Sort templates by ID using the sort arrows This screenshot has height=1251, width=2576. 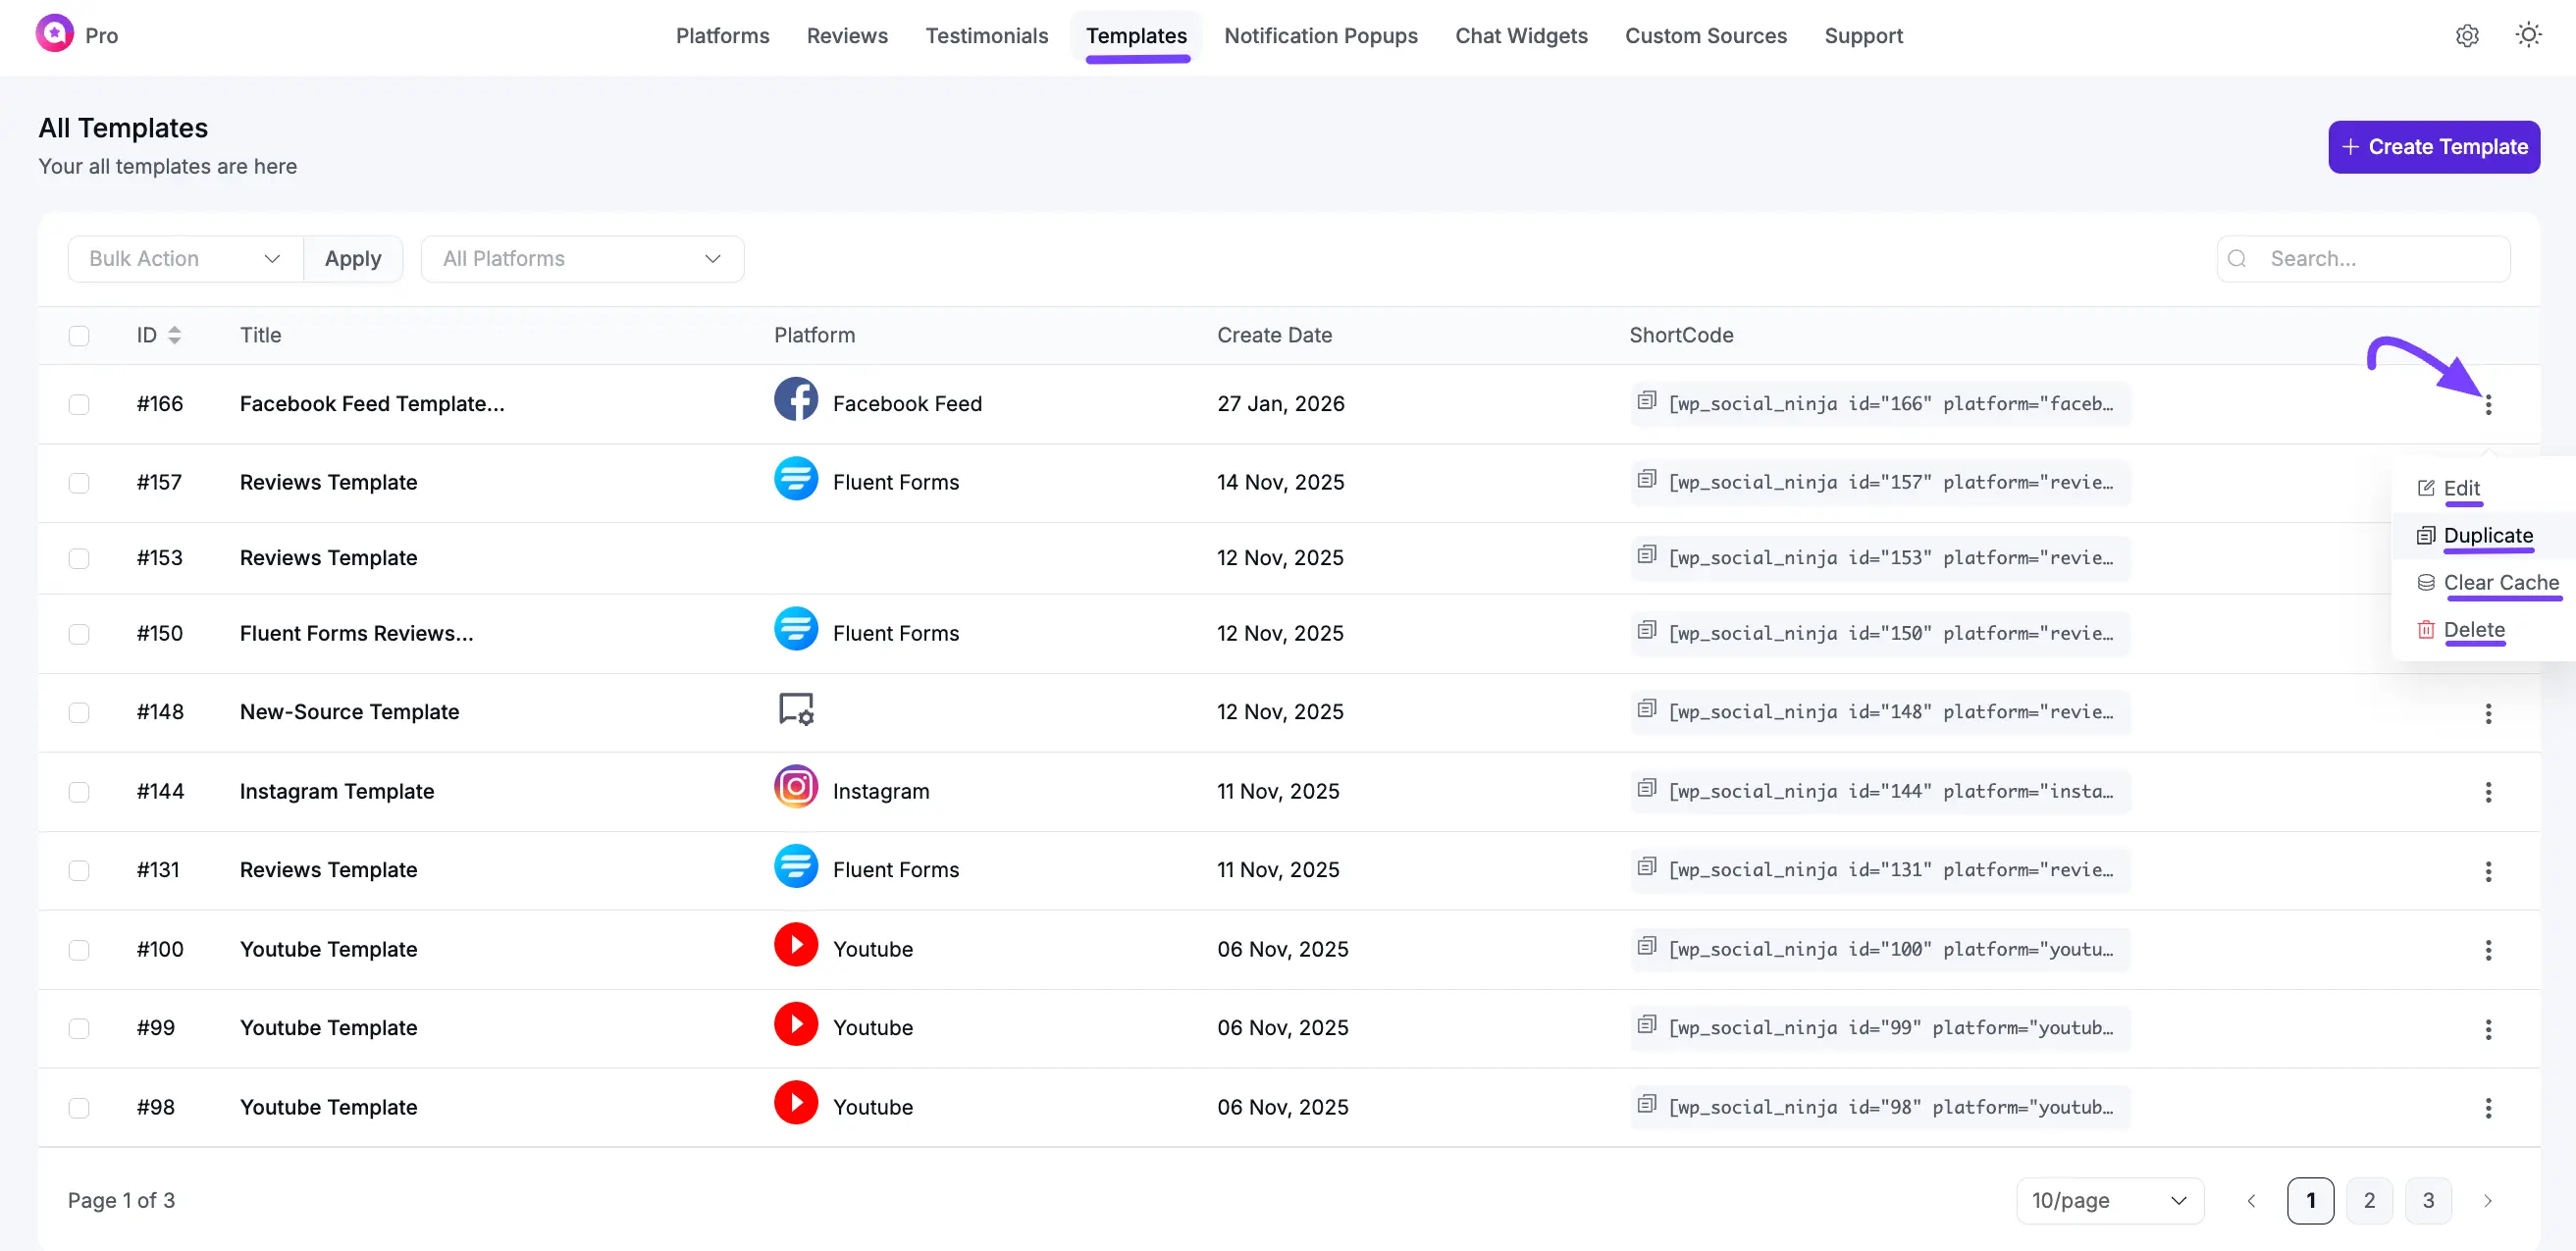pos(176,335)
